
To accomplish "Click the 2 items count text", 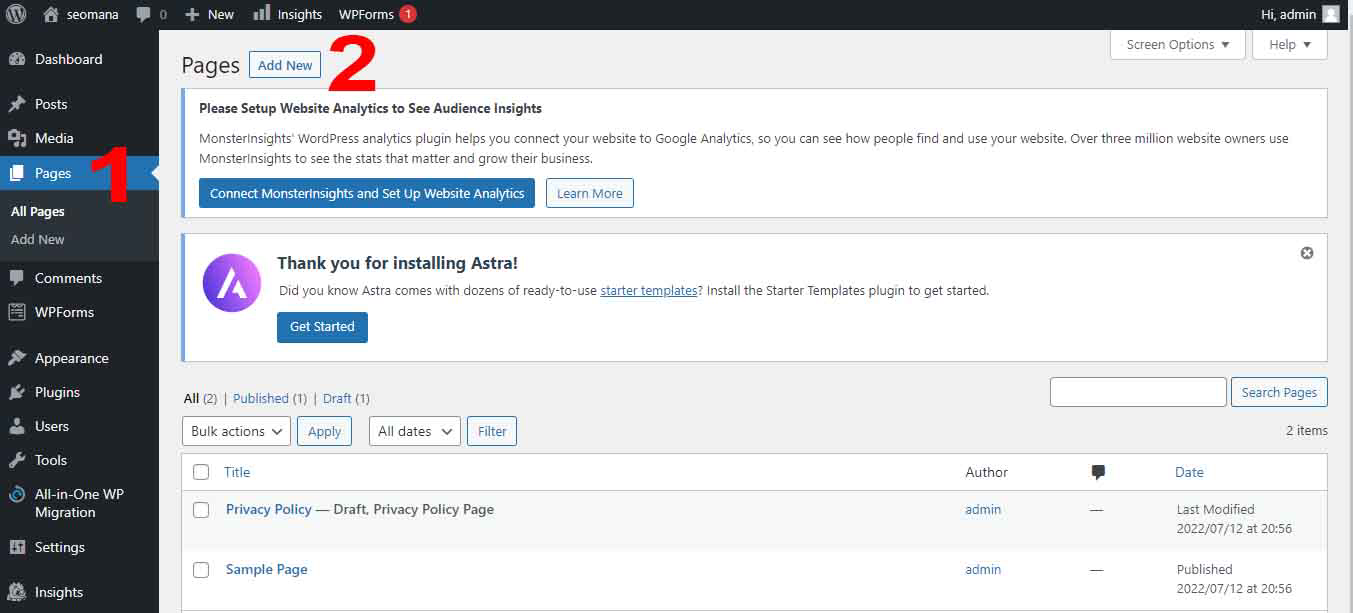I will click(x=1307, y=430).
